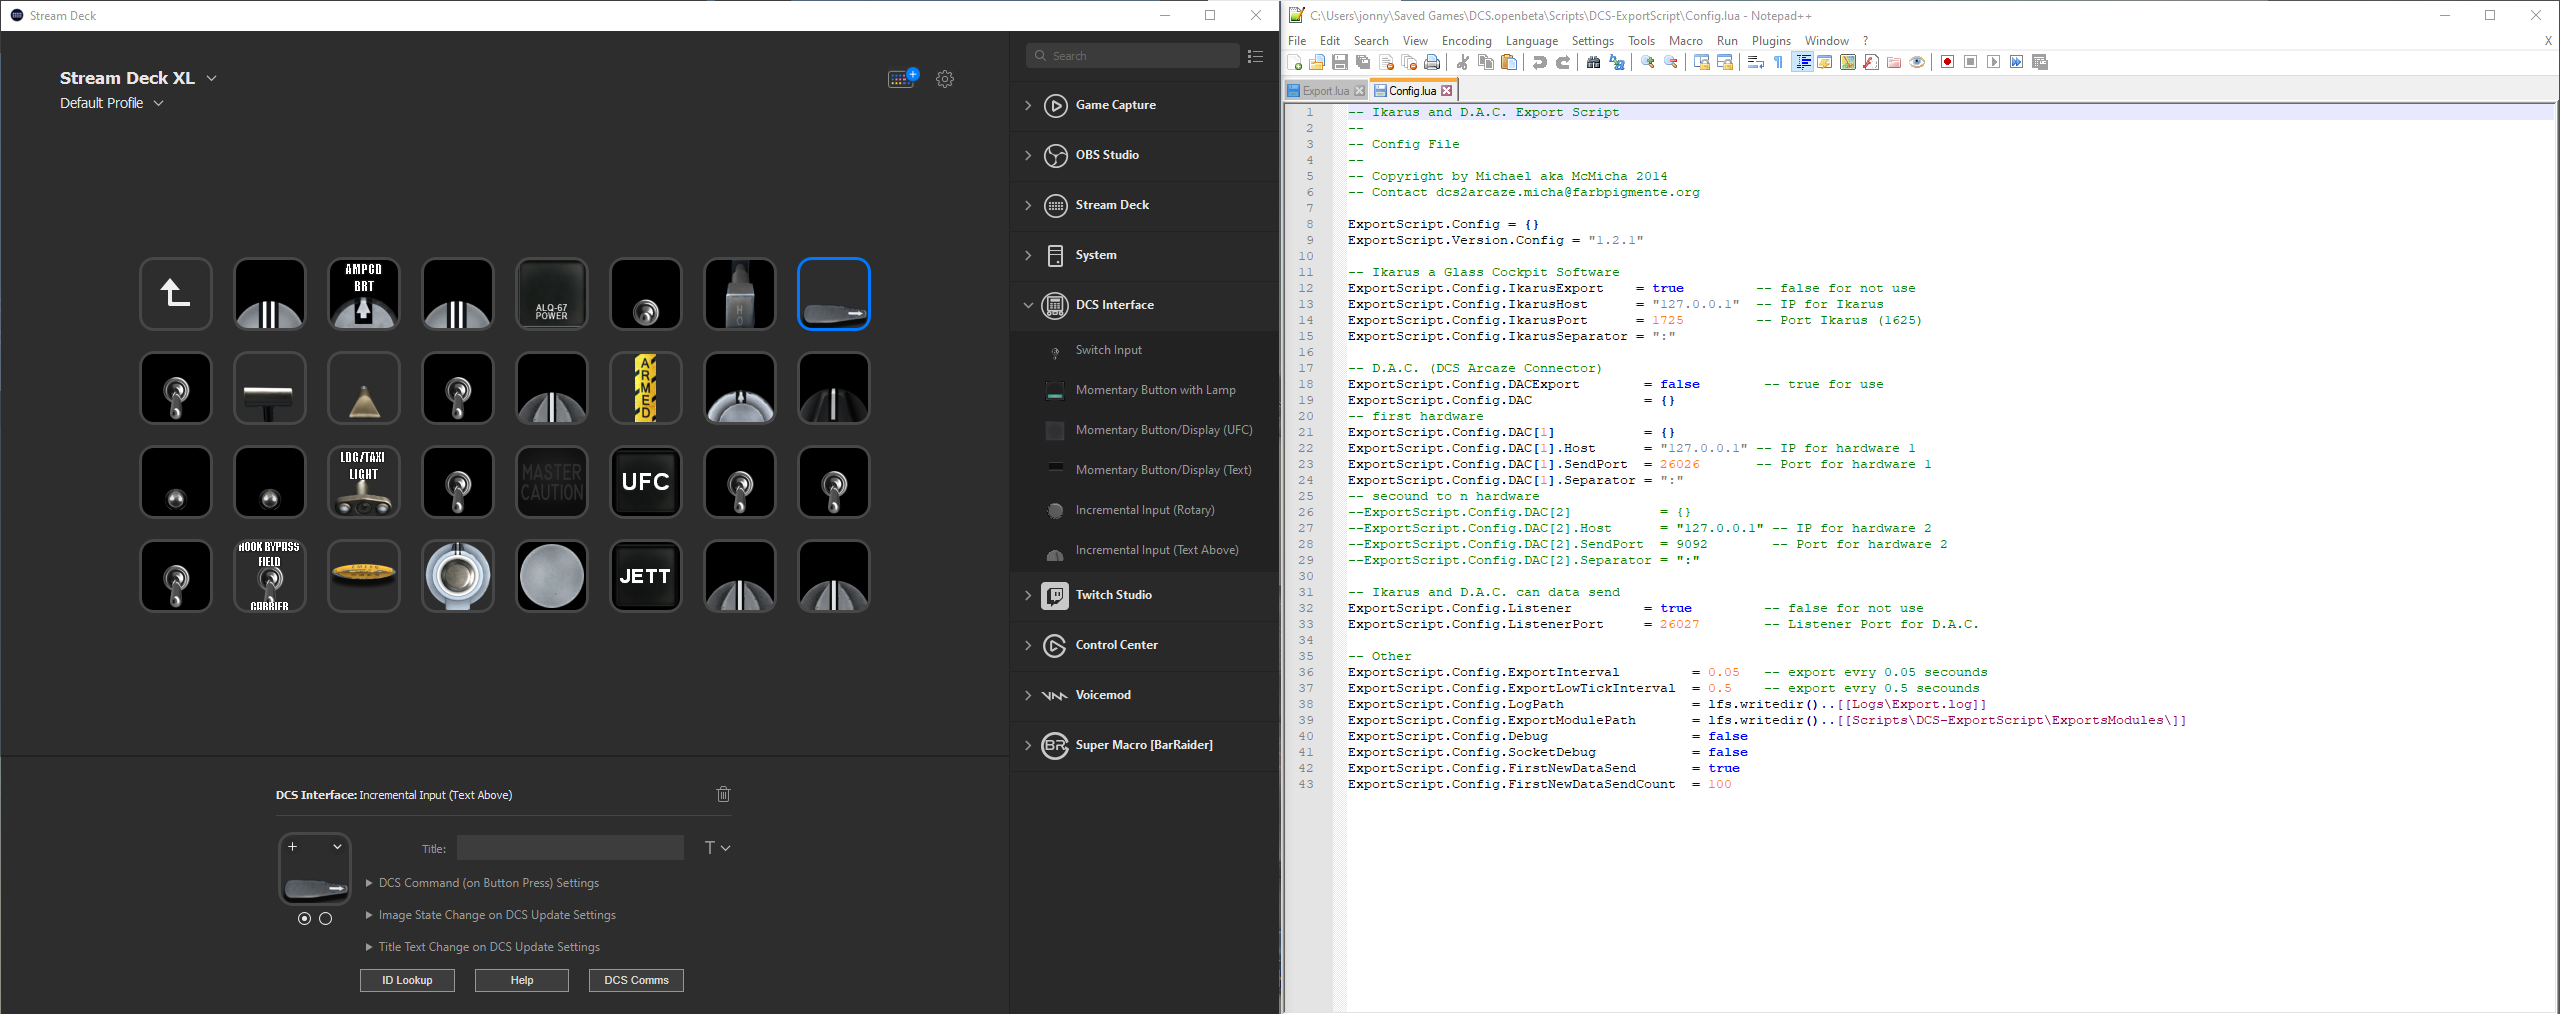Select the MASTER CAUTION key
The width and height of the screenshot is (2560, 1014).
coord(552,482)
